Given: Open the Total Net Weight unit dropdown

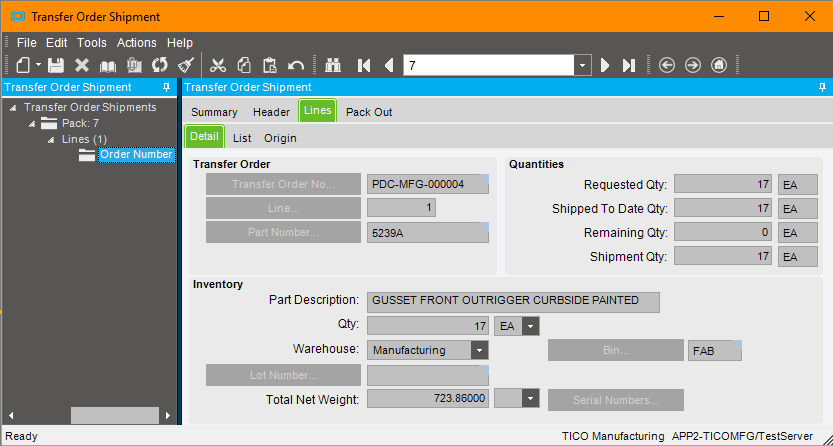Looking at the screenshot, I should pyautogui.click(x=531, y=399).
